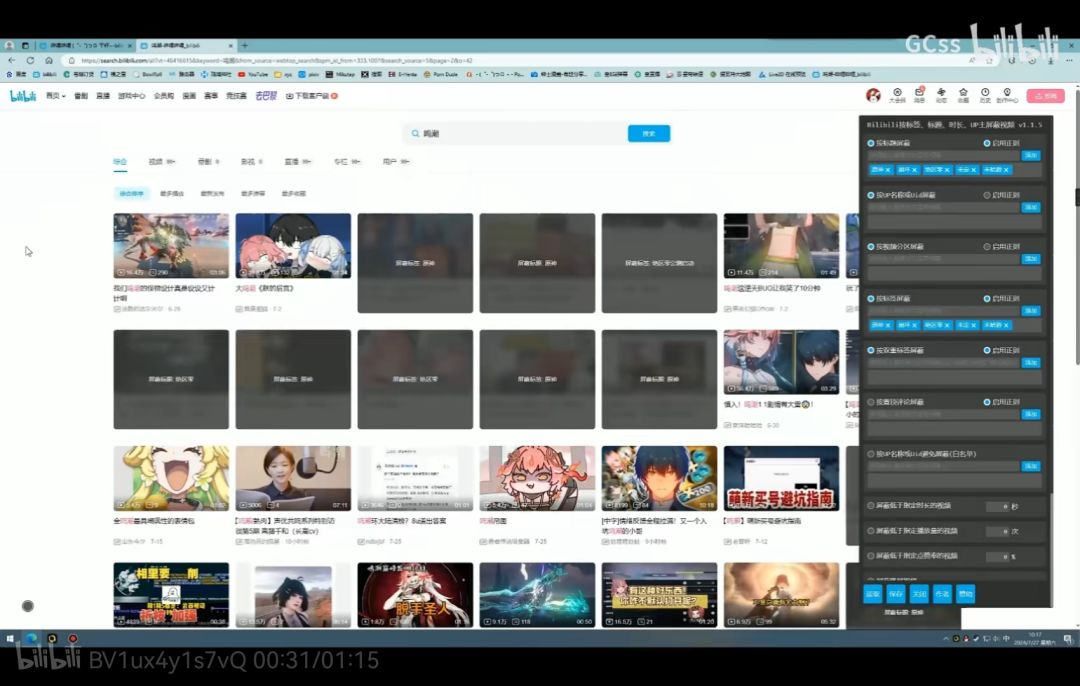Open the user avatar menu
This screenshot has height=686, width=1080.
873,96
